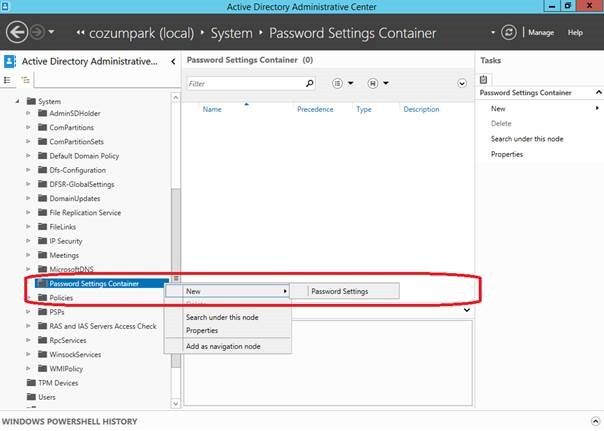Collapse Password Settings Container tasks section

pos(598,92)
